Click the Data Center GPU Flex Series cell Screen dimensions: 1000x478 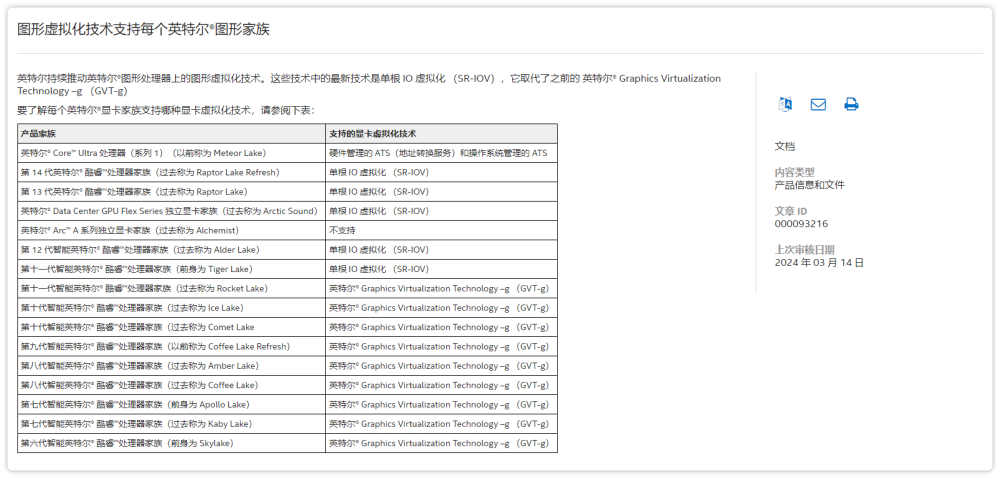[172, 211]
